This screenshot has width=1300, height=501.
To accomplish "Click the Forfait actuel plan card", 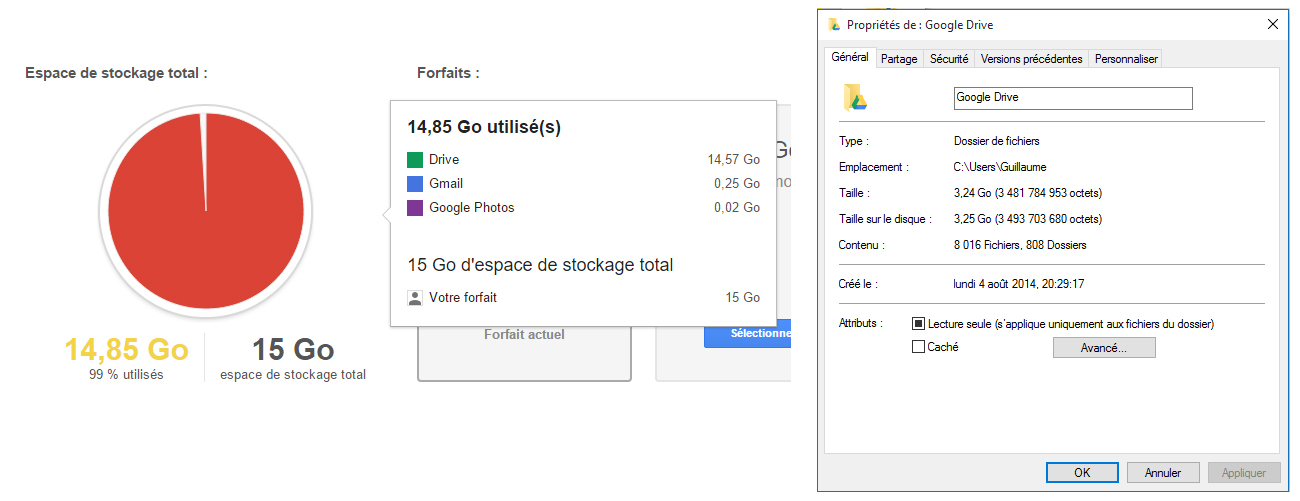I will point(524,353).
